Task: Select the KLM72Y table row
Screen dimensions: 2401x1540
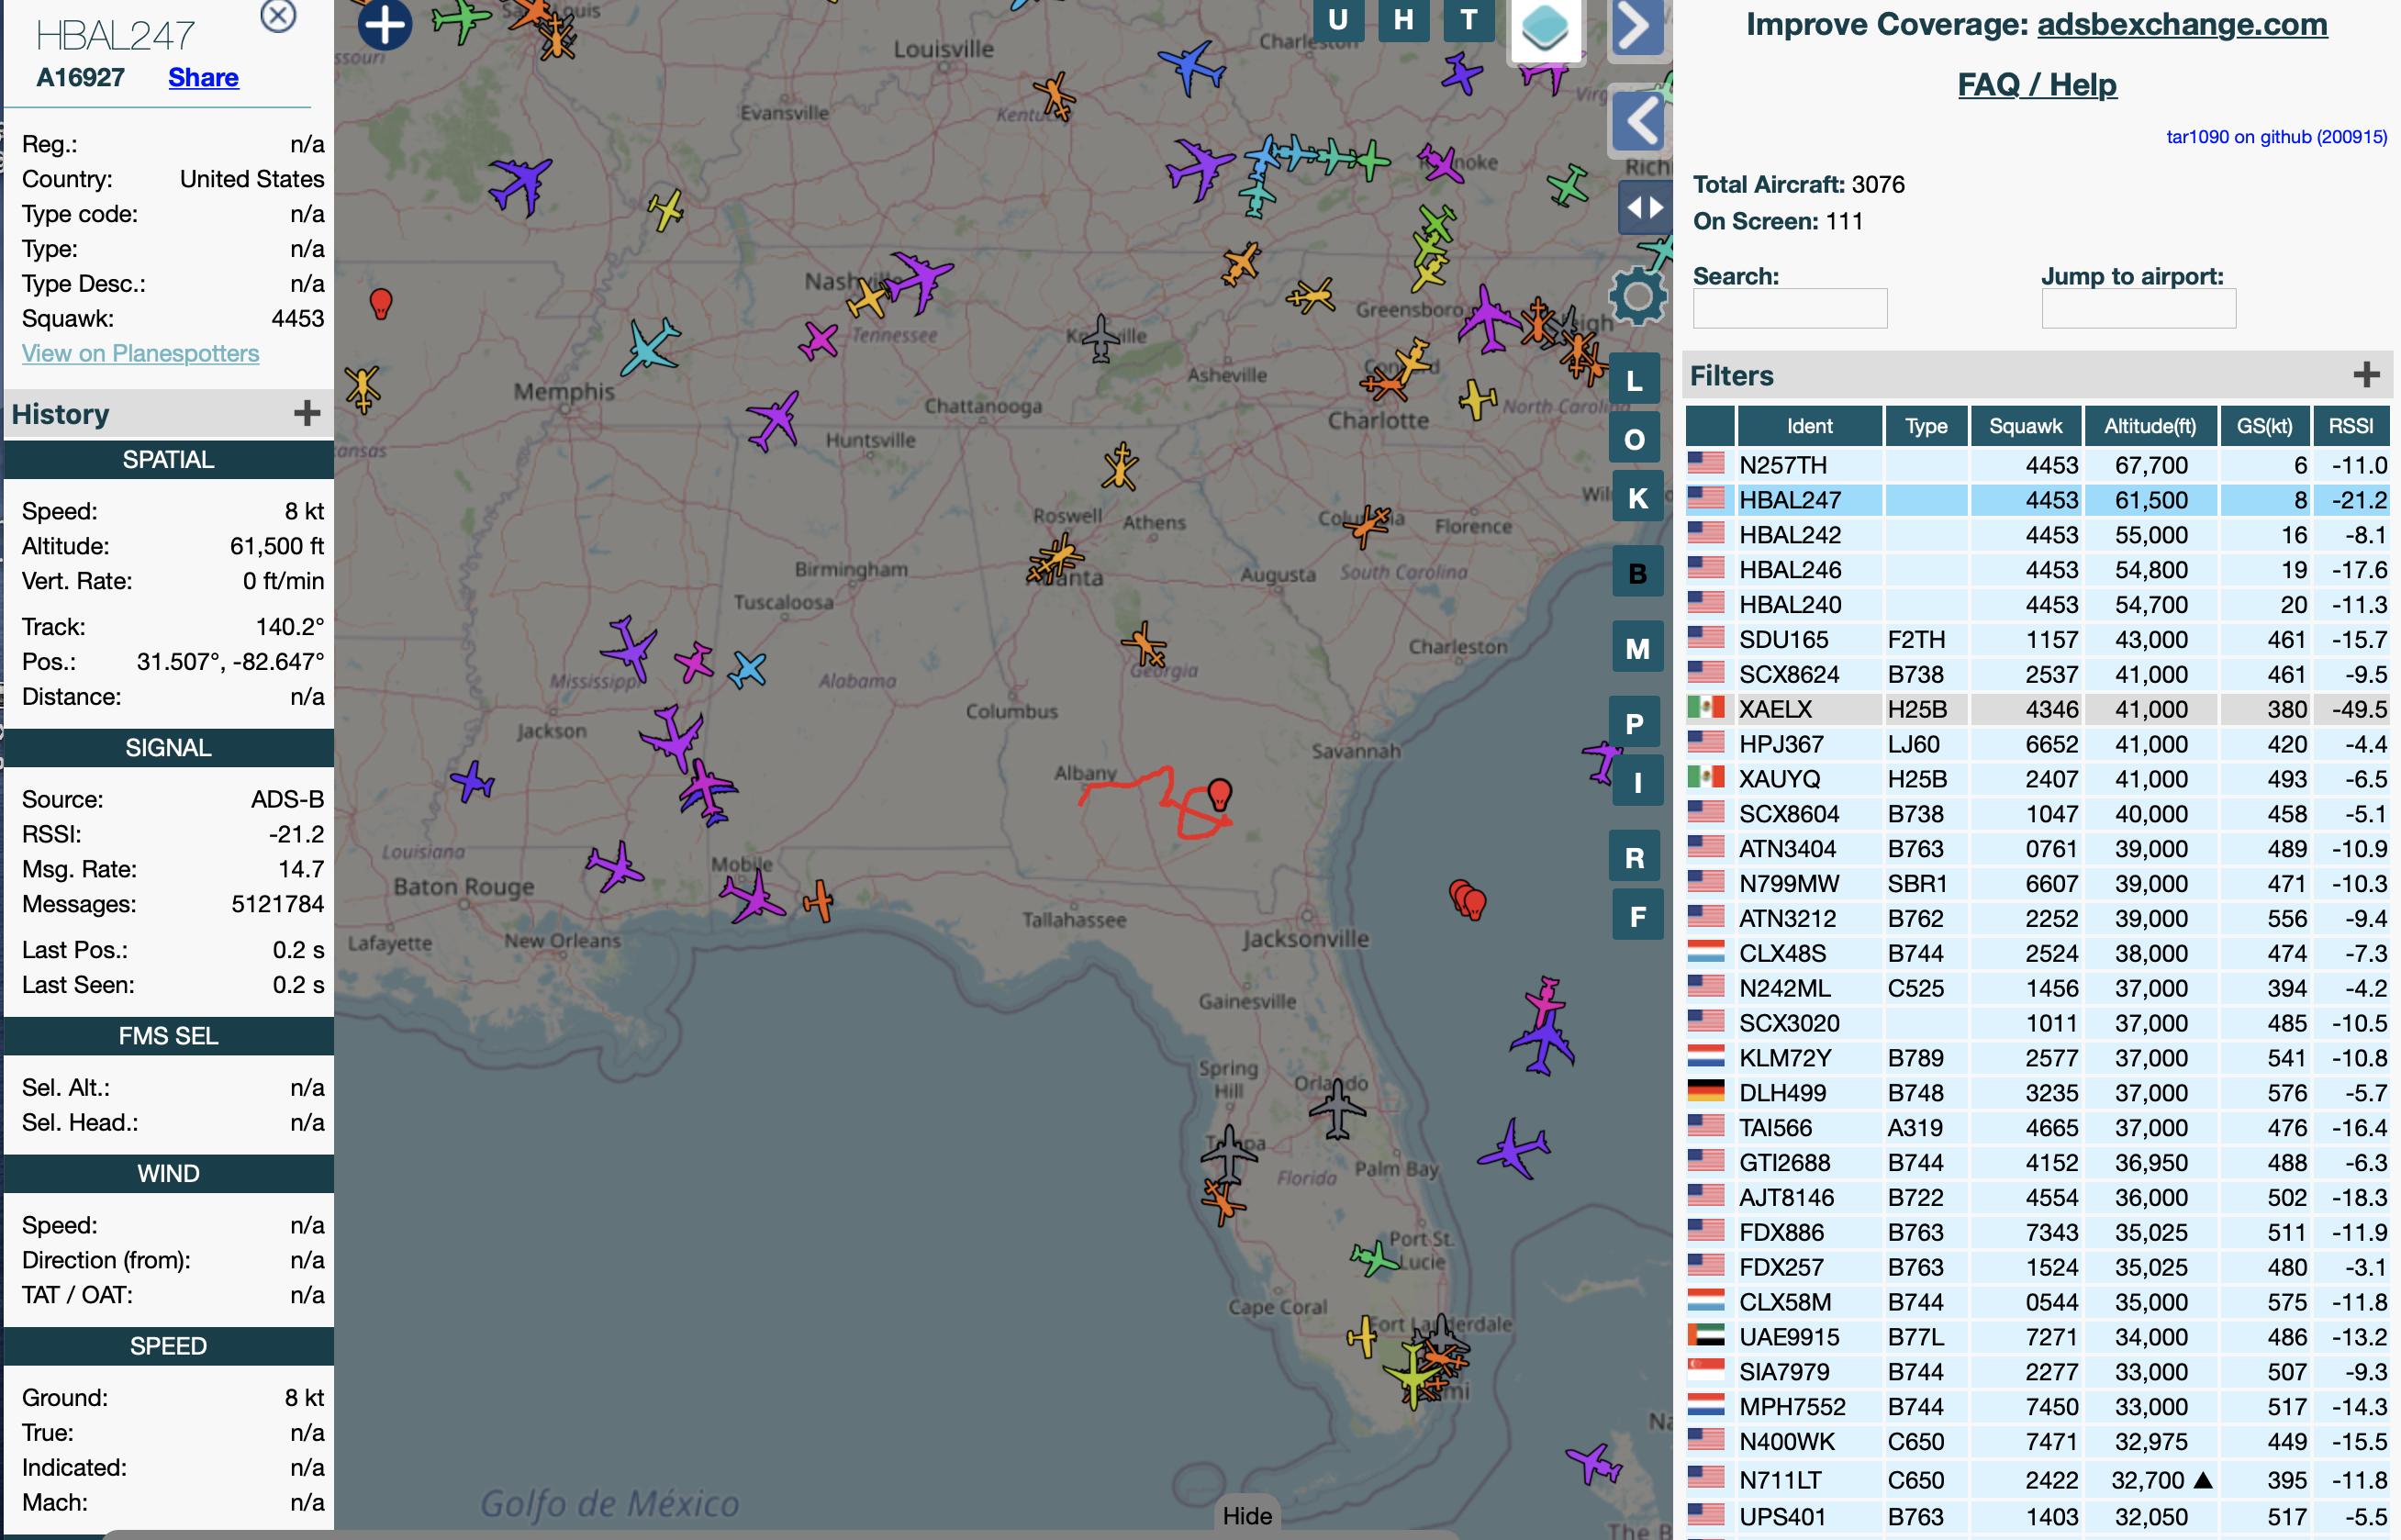Action: tap(2037, 1058)
